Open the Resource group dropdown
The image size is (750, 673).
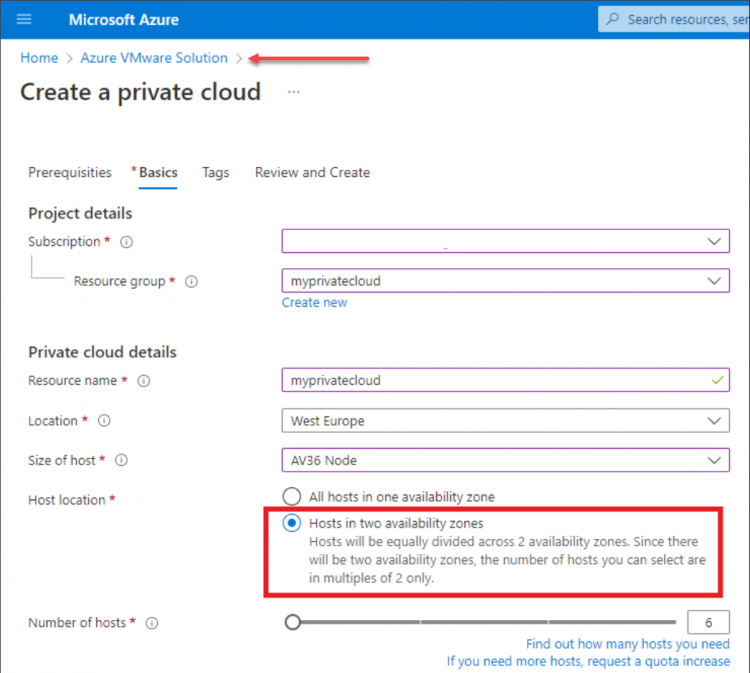point(505,281)
